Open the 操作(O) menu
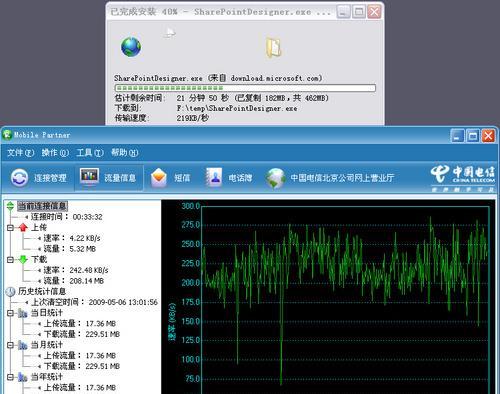 pos(55,153)
